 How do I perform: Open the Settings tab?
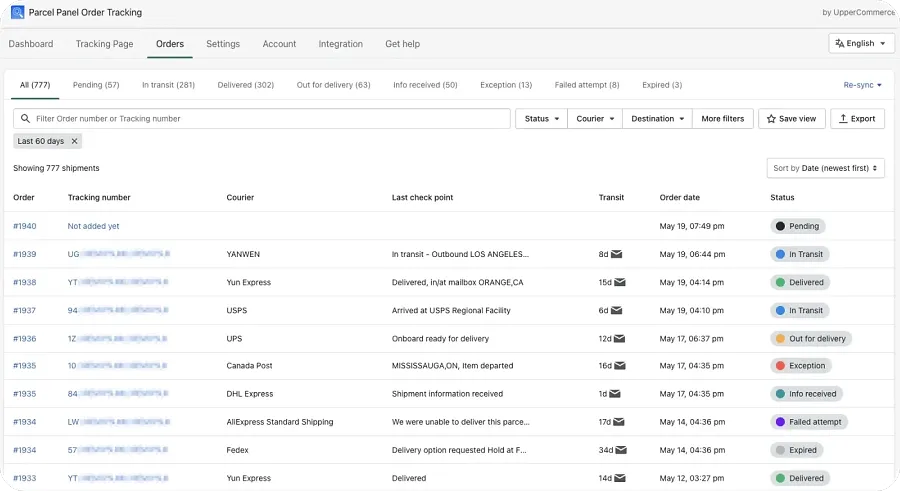[223, 44]
